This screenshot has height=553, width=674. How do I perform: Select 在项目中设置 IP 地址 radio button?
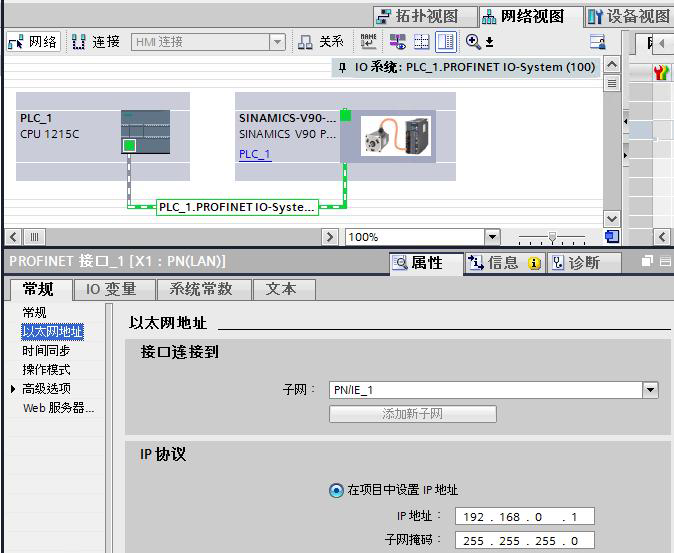[336, 490]
